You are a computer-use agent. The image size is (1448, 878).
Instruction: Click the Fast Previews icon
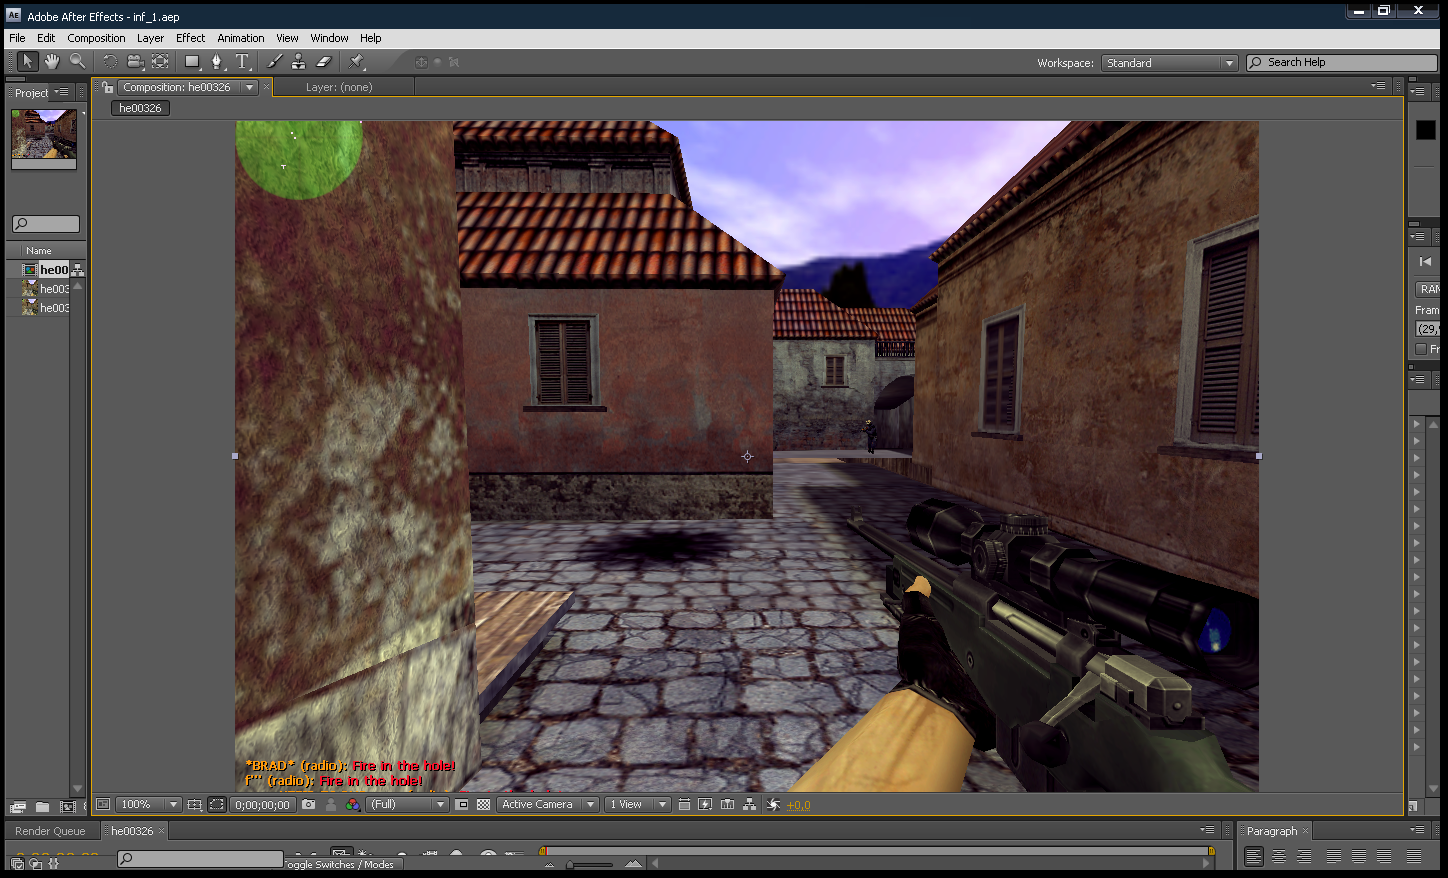[x=705, y=804]
